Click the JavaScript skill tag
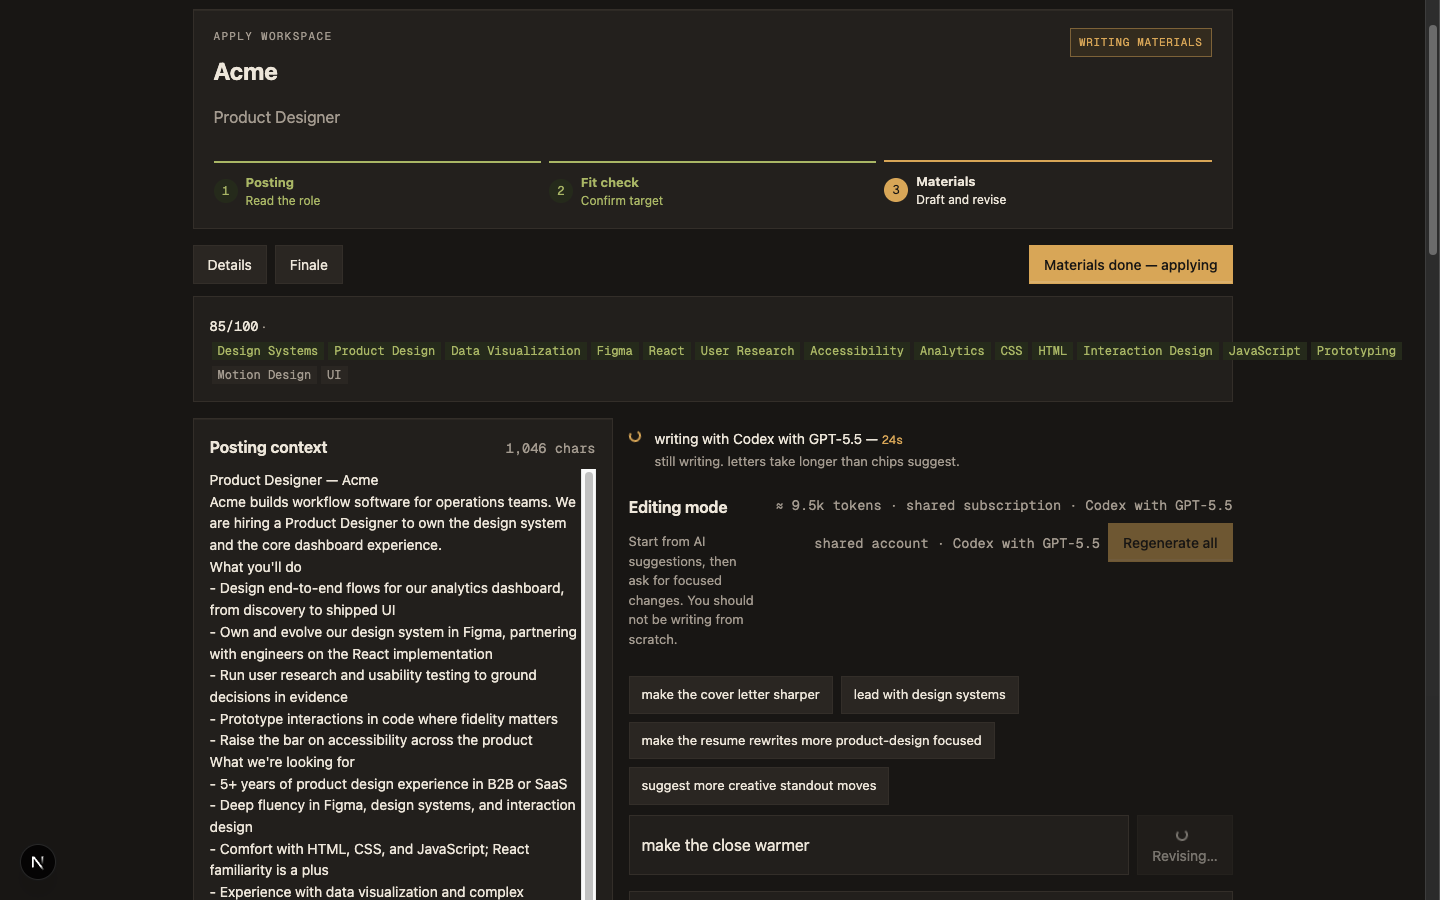 click(x=1265, y=351)
